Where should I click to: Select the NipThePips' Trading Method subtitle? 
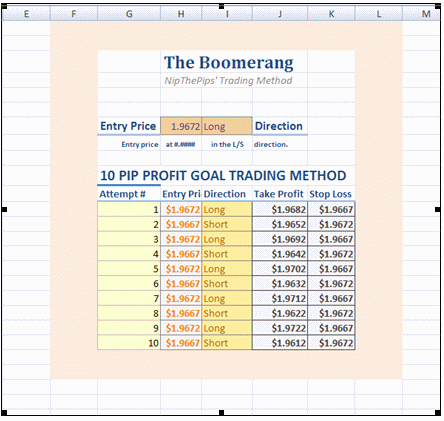228,81
